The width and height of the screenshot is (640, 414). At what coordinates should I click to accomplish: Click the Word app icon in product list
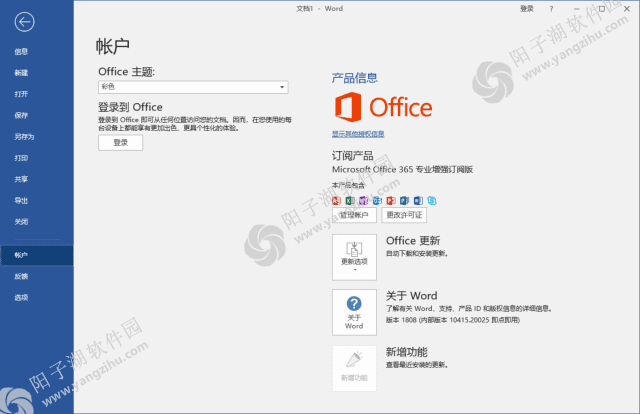click(418, 200)
